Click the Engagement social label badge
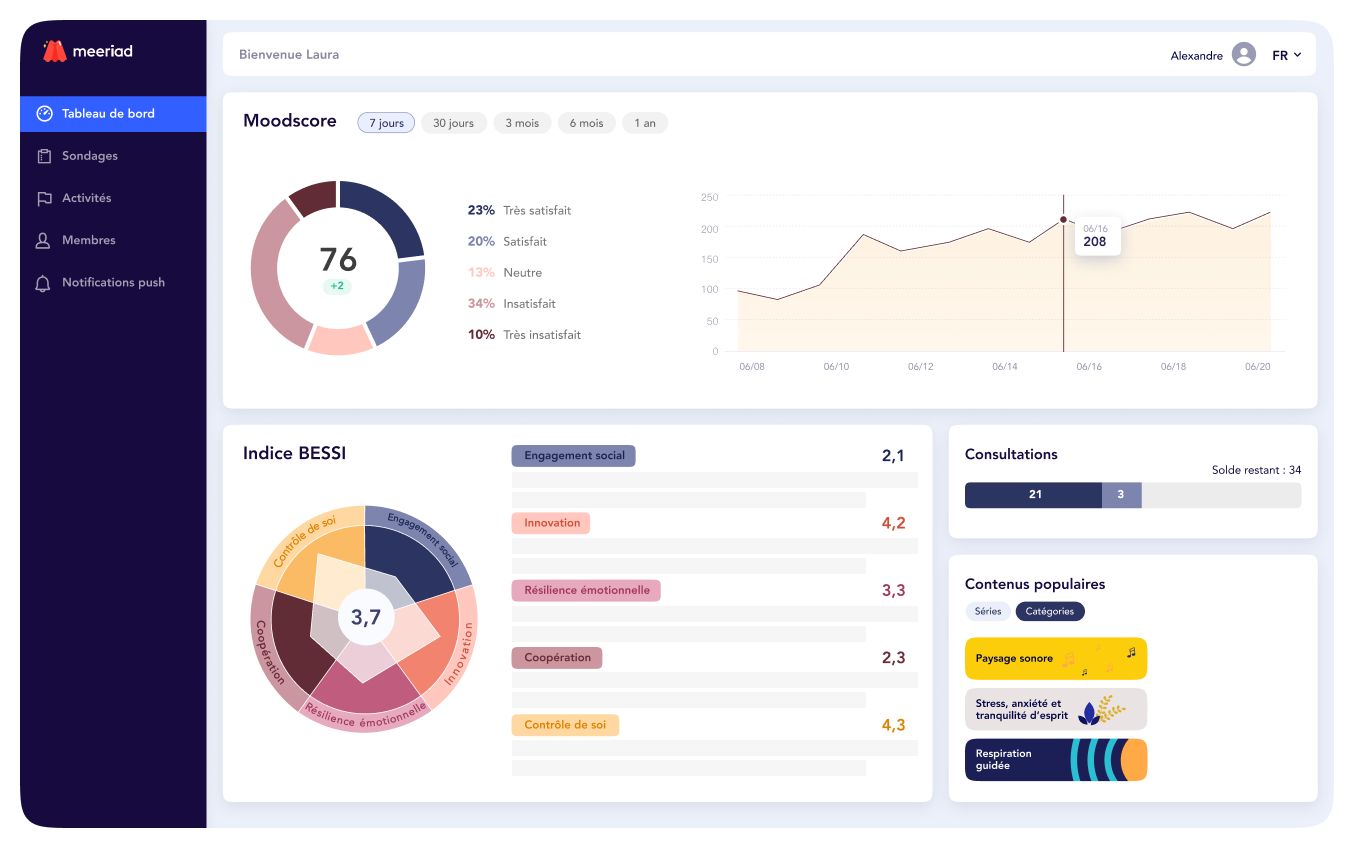This screenshot has height=848, width=1354. (x=574, y=456)
